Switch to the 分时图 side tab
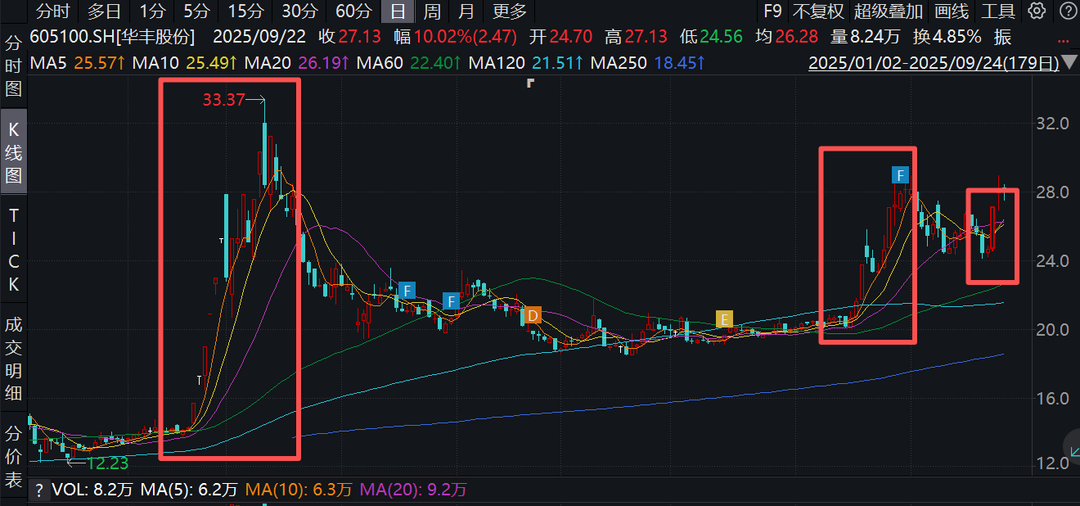 click(x=14, y=68)
